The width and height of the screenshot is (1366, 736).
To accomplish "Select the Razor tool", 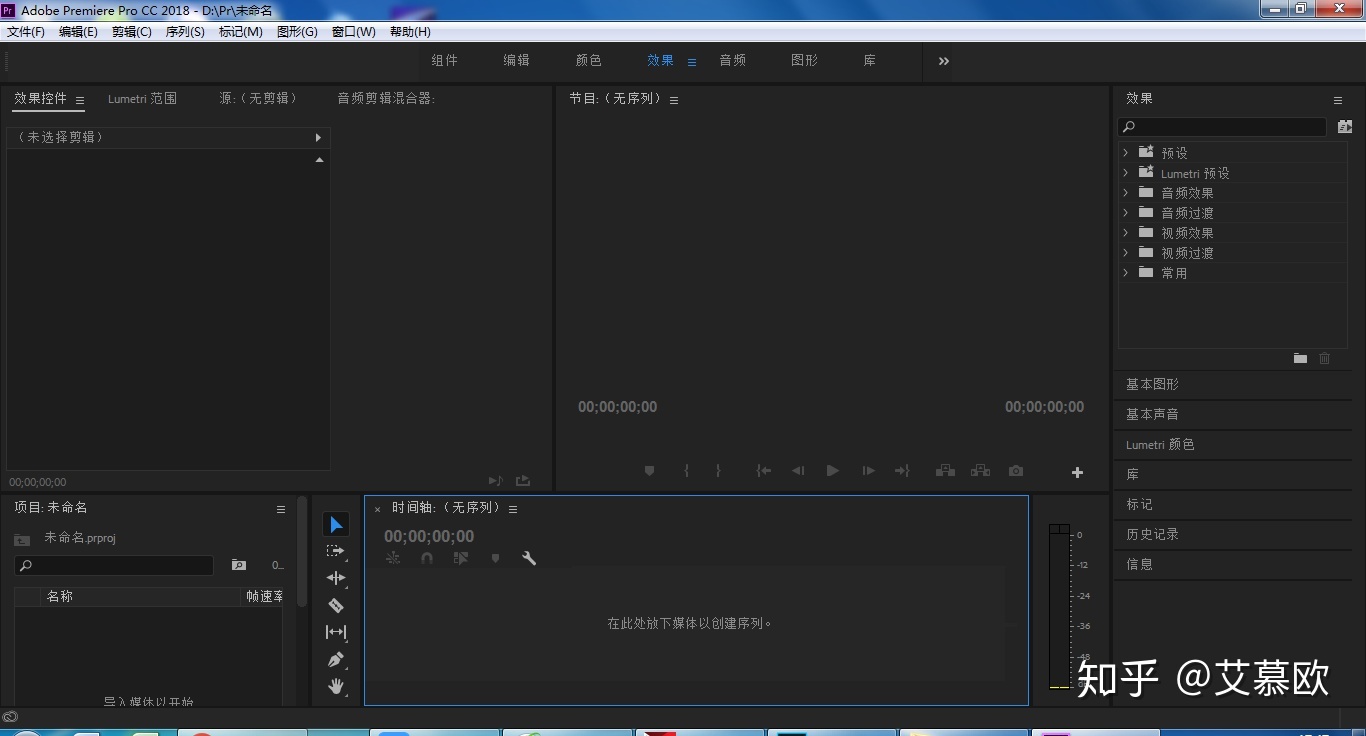I will click(336, 605).
